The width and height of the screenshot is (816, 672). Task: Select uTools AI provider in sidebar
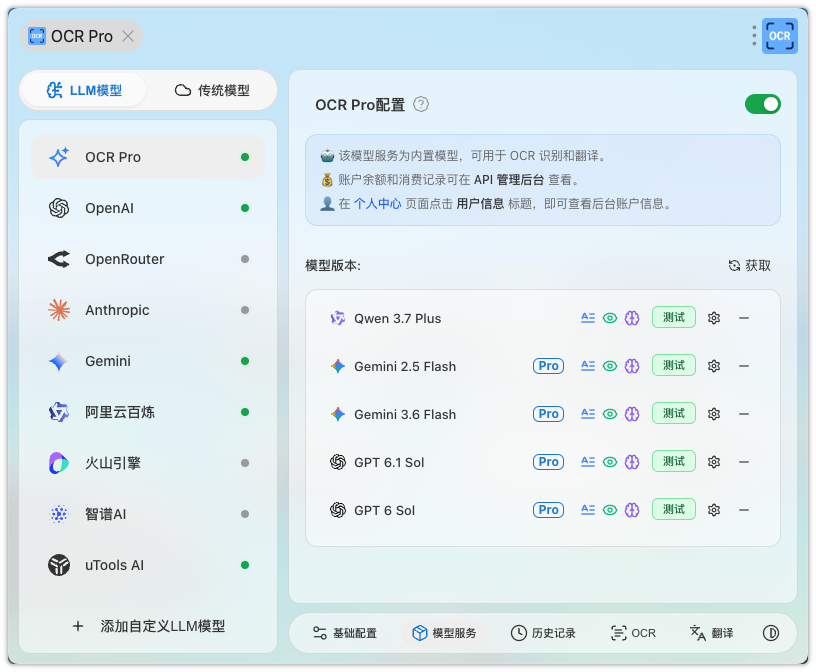click(148, 565)
